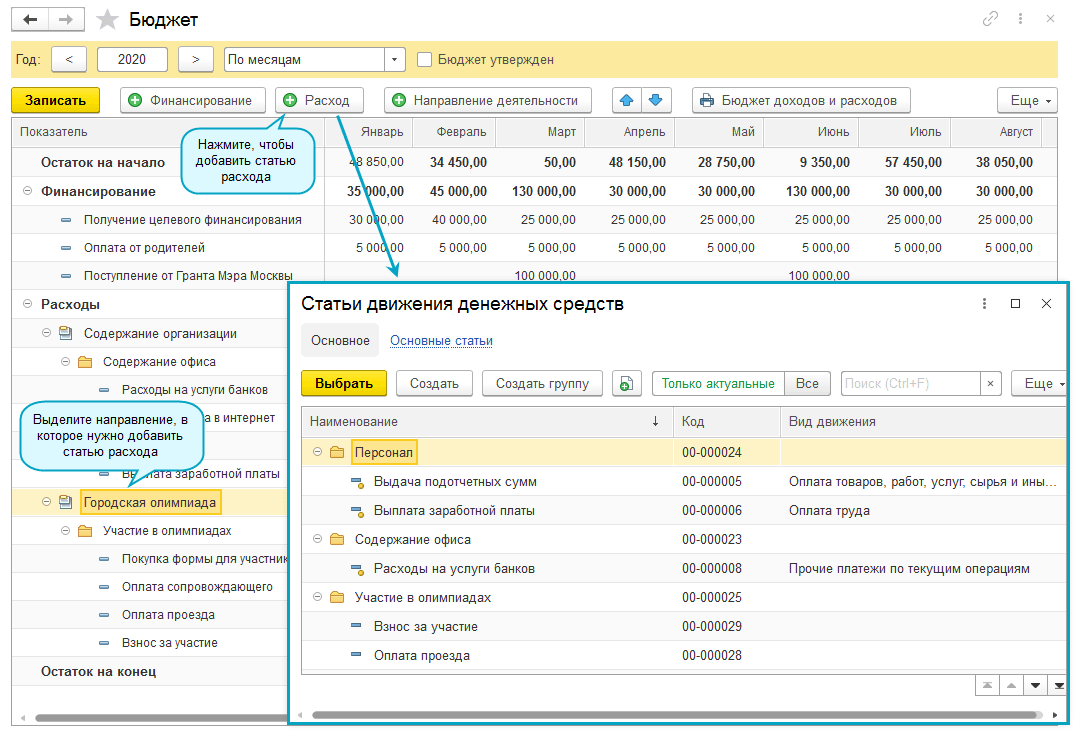The width and height of the screenshot is (1081, 738).
Task: Move row up with blue arrow
Action: point(627,100)
